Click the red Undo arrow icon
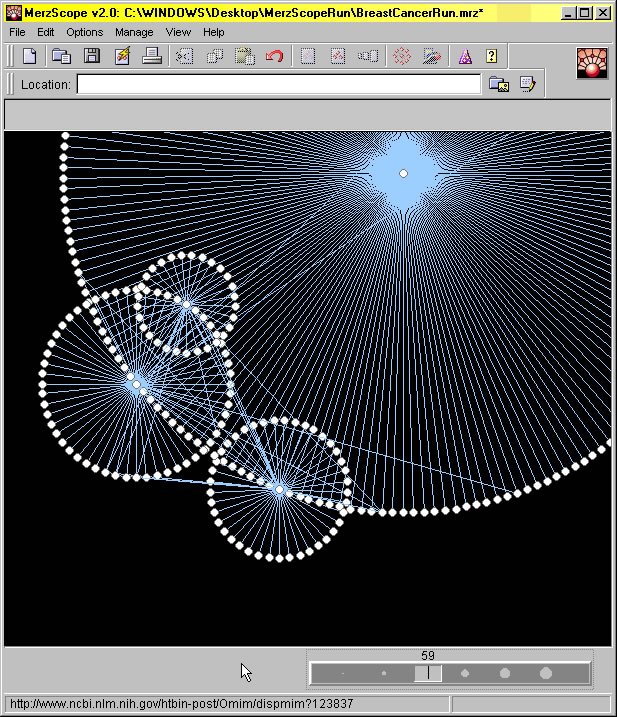Image resolution: width=617 pixels, height=717 pixels. (274, 57)
